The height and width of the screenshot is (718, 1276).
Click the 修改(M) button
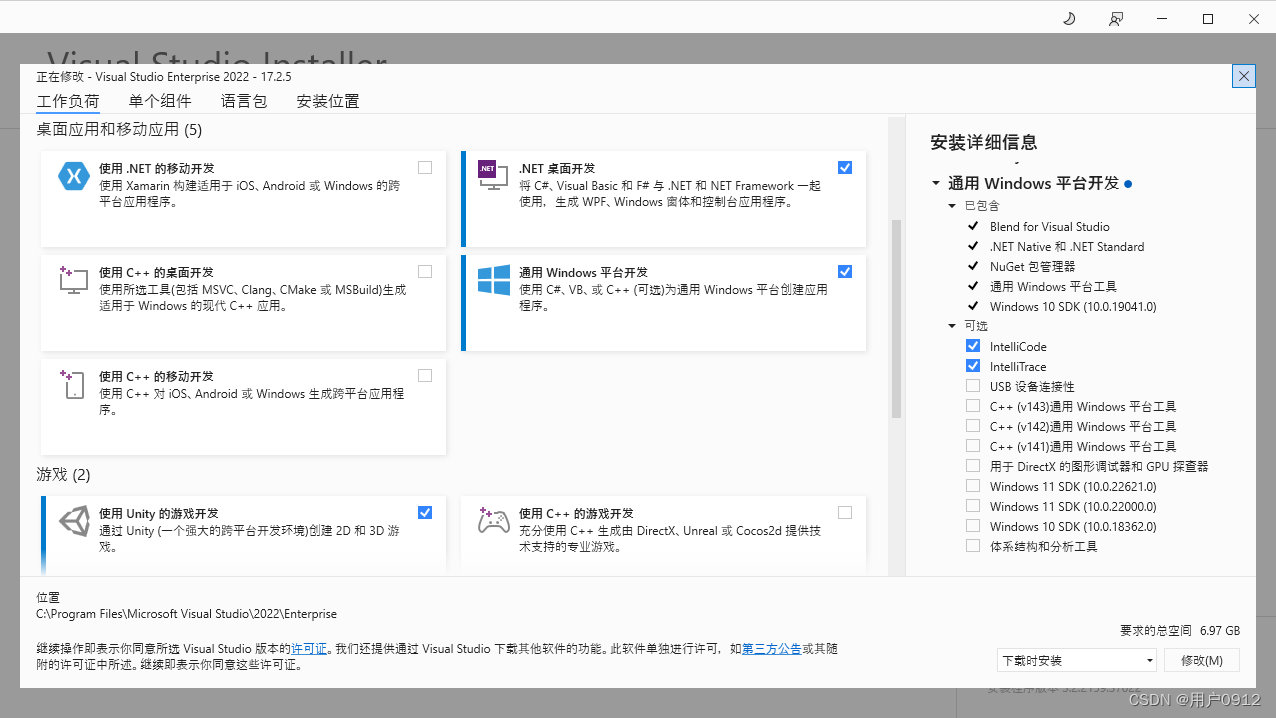pos(1202,660)
